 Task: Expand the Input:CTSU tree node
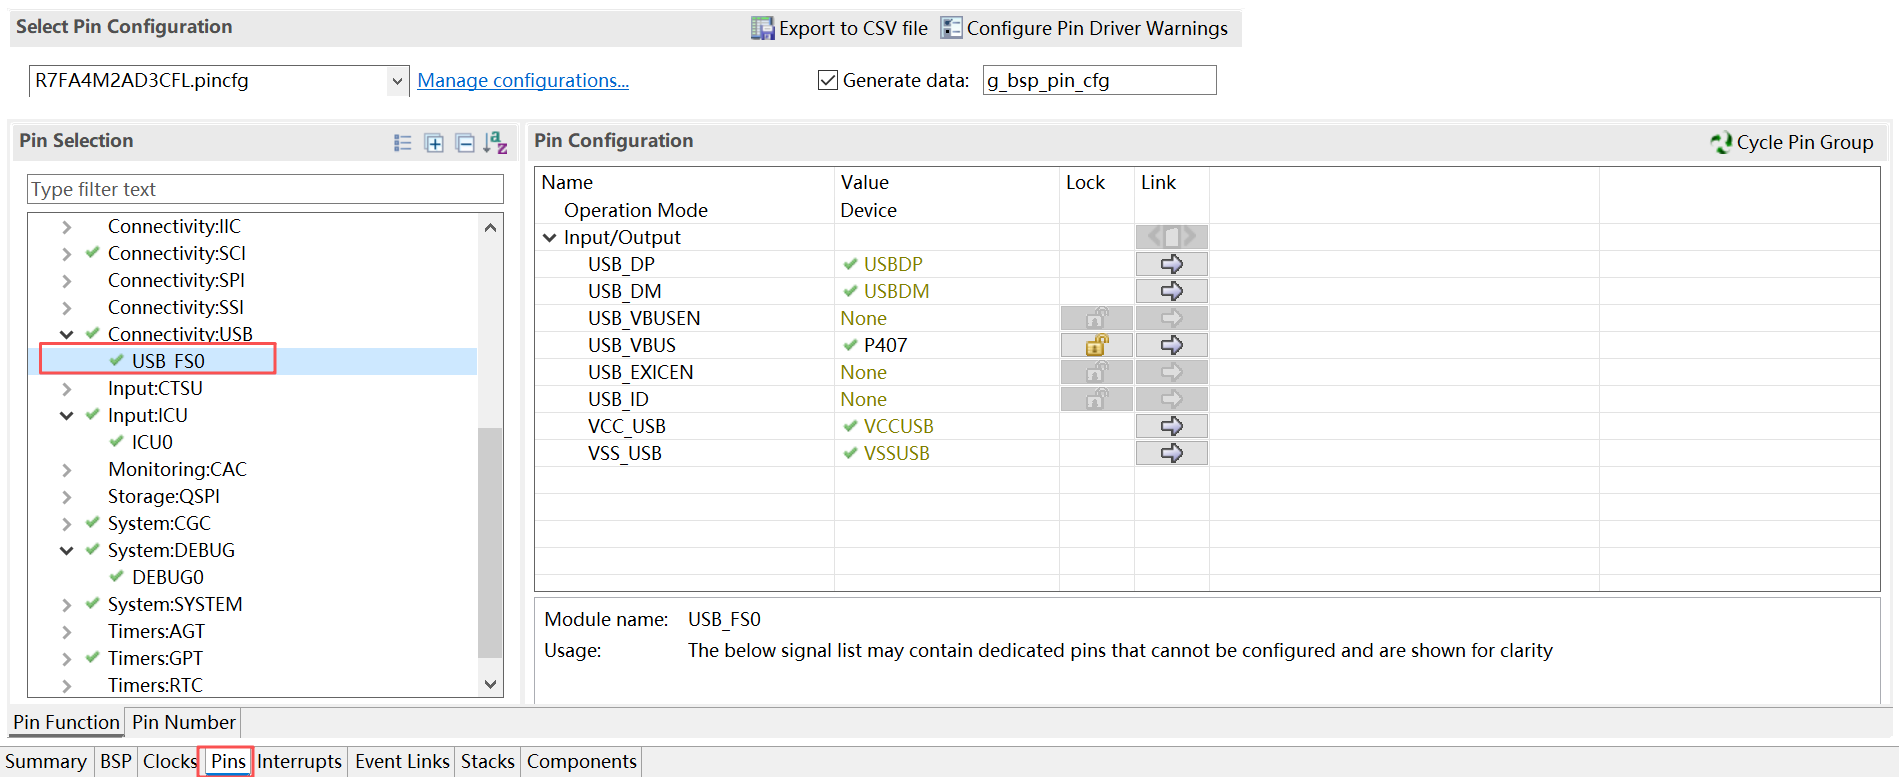click(x=66, y=388)
